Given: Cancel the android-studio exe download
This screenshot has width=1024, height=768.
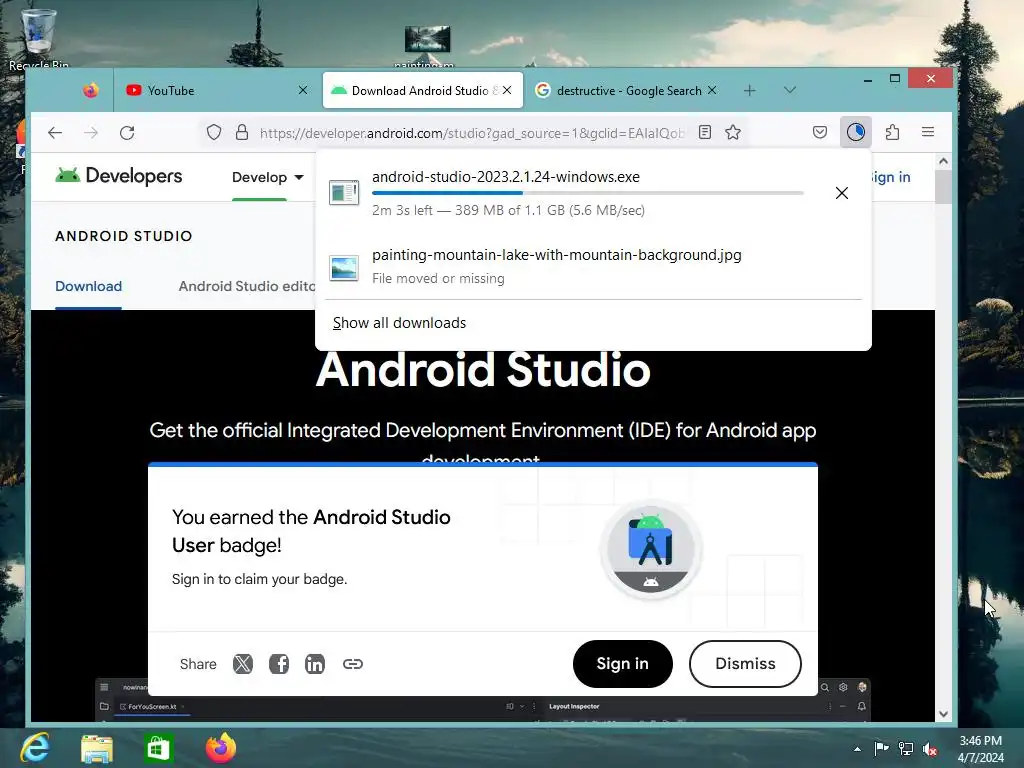Looking at the screenshot, I should [842, 193].
